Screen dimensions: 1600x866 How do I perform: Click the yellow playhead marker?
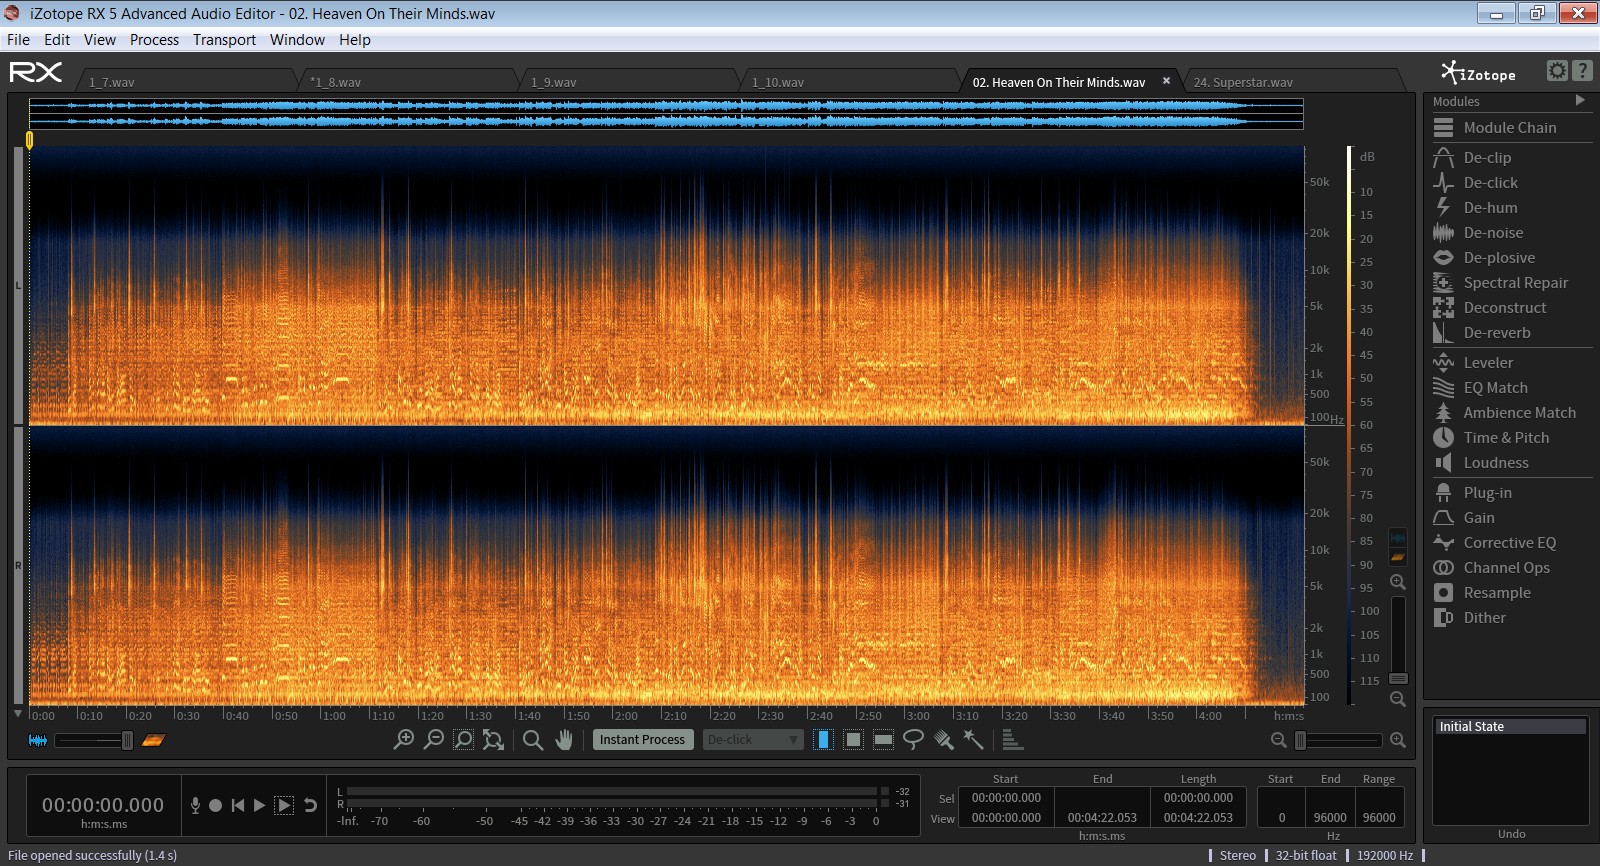pyautogui.click(x=30, y=140)
